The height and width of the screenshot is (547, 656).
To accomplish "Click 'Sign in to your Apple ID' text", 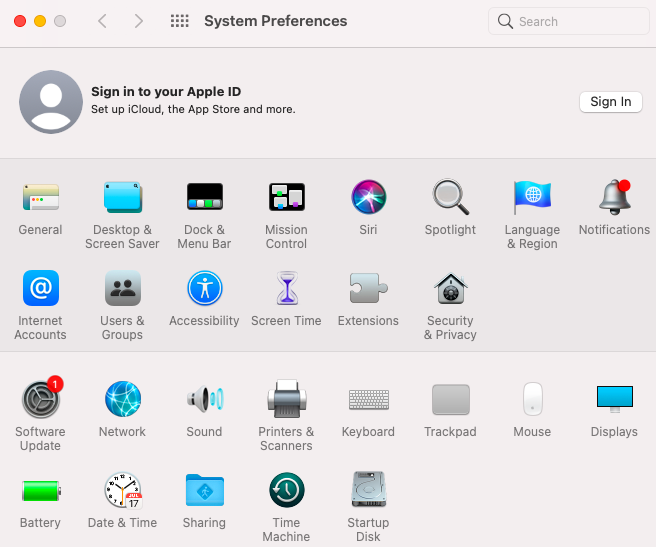I will [166, 91].
